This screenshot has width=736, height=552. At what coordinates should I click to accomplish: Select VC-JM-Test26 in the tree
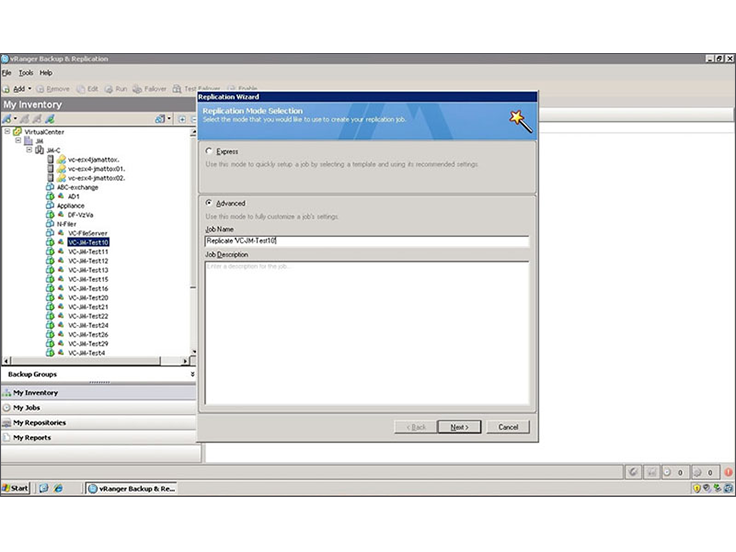click(x=88, y=335)
